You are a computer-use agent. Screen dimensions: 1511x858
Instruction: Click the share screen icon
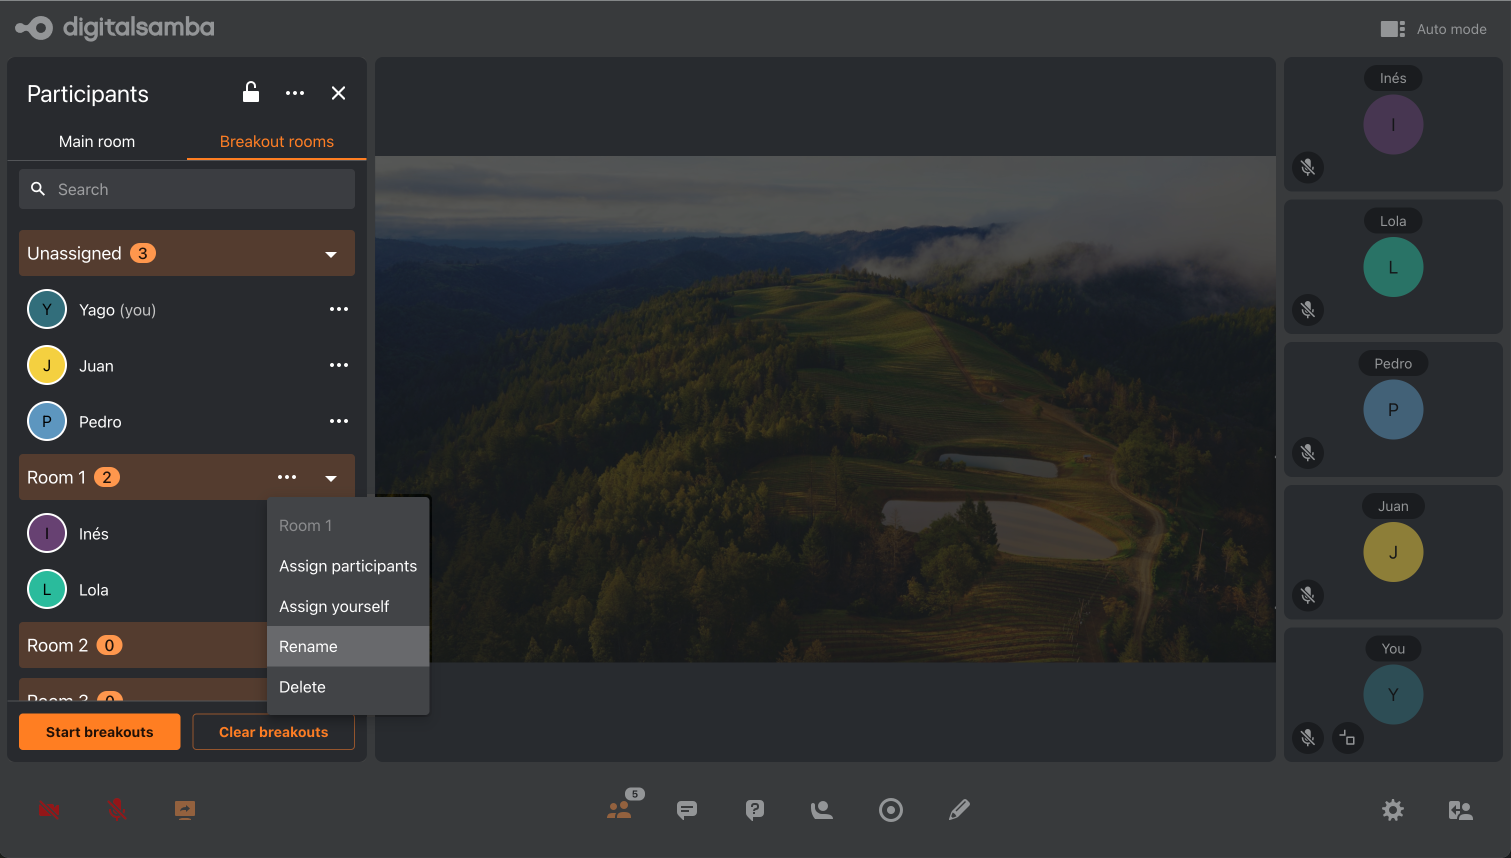(185, 810)
